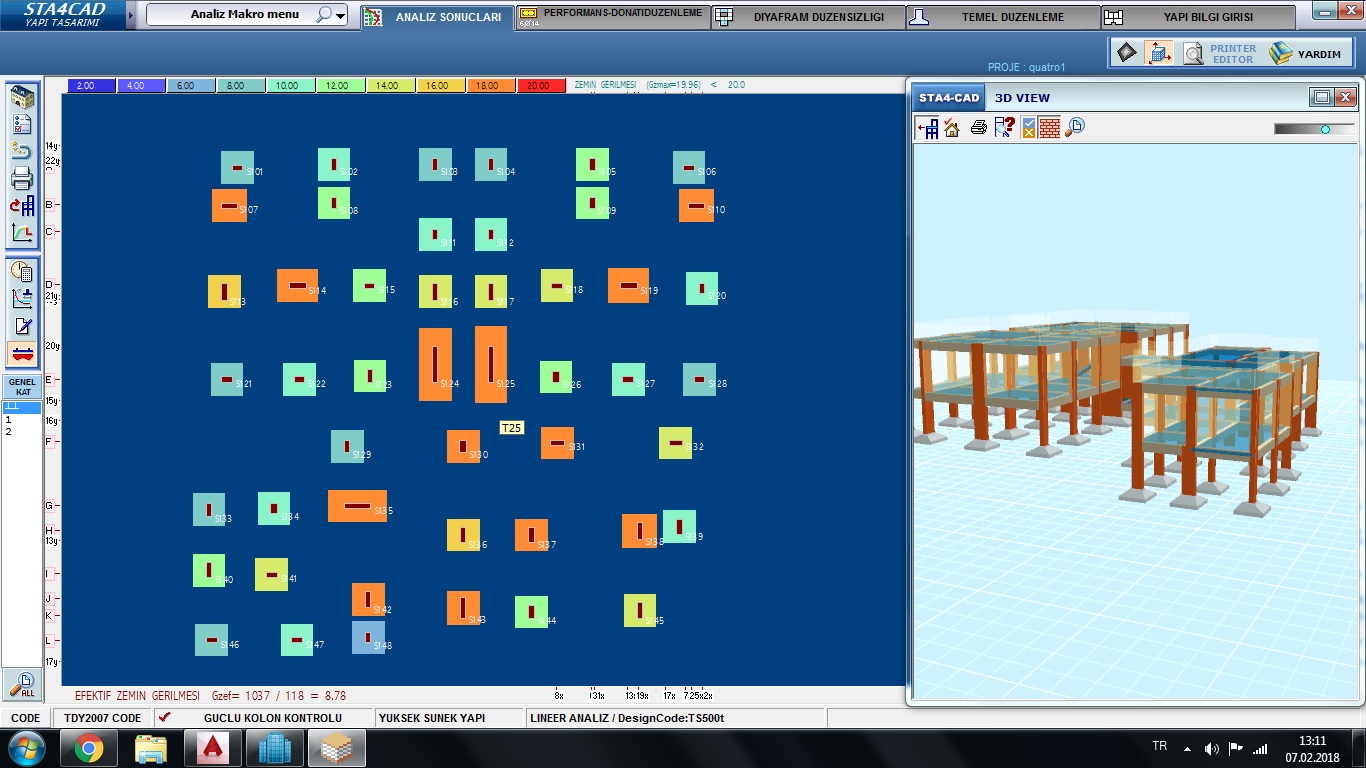Toggle the check/cross box icon in 3D view
Image resolution: width=1366 pixels, height=768 pixels.
pos(1028,128)
